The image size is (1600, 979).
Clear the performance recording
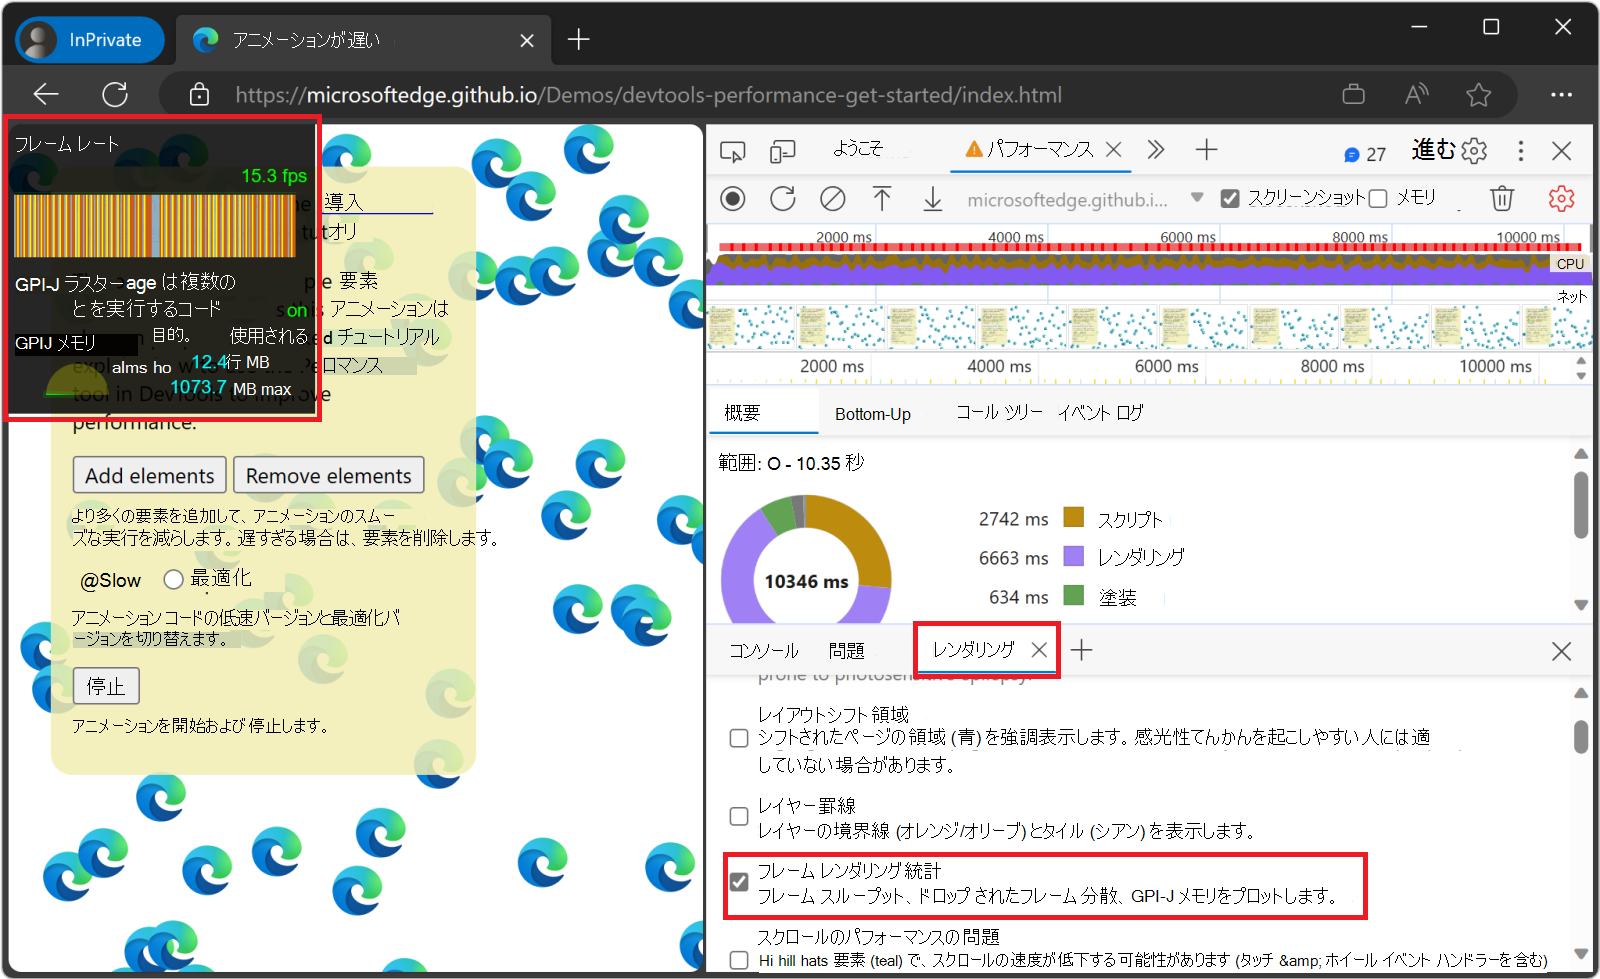pos(832,199)
